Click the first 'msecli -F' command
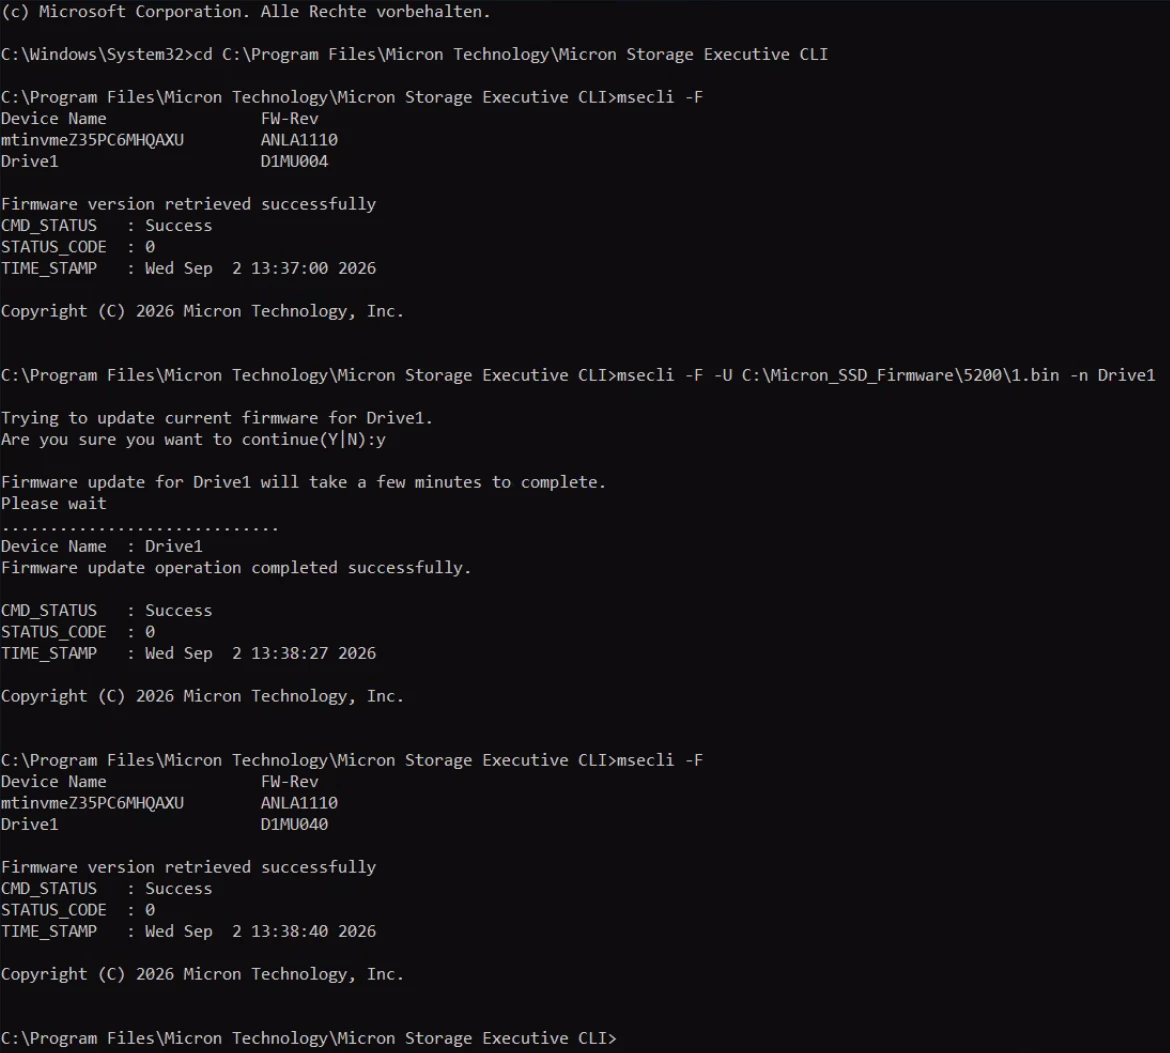This screenshot has width=1170, height=1053. click(660, 97)
